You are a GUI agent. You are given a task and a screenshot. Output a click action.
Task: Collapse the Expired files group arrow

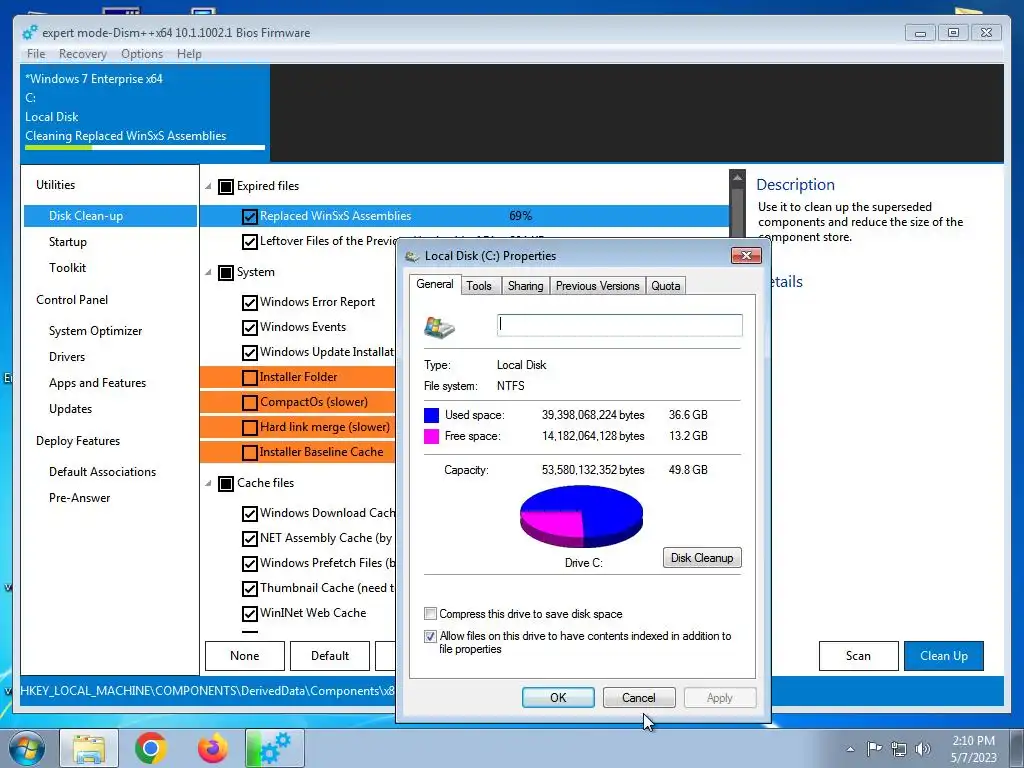[208, 187]
